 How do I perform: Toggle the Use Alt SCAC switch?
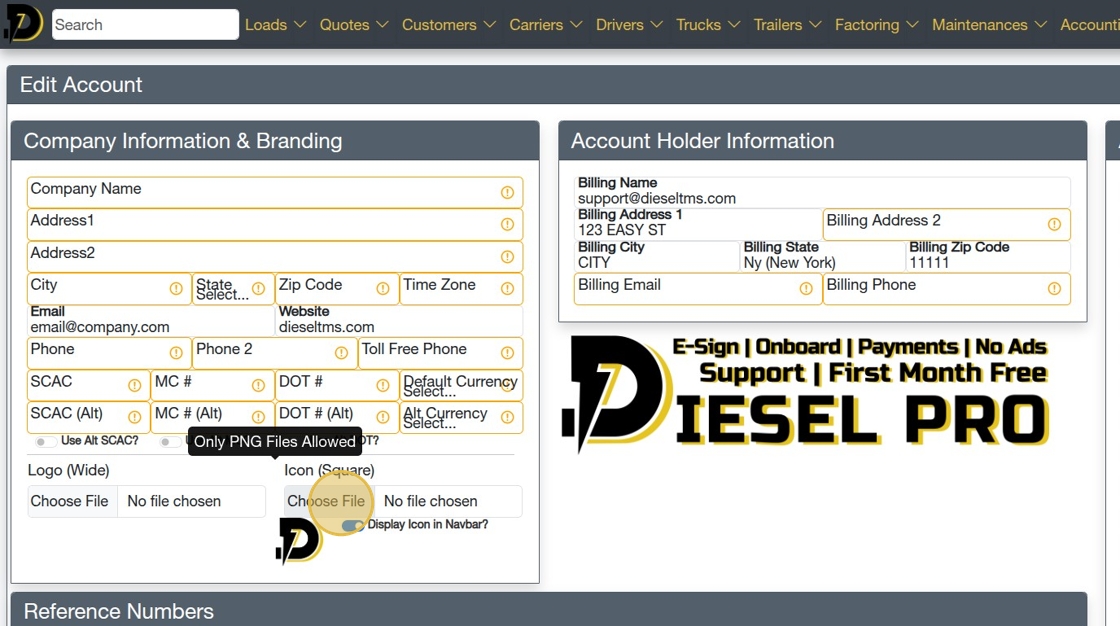pos(46,442)
